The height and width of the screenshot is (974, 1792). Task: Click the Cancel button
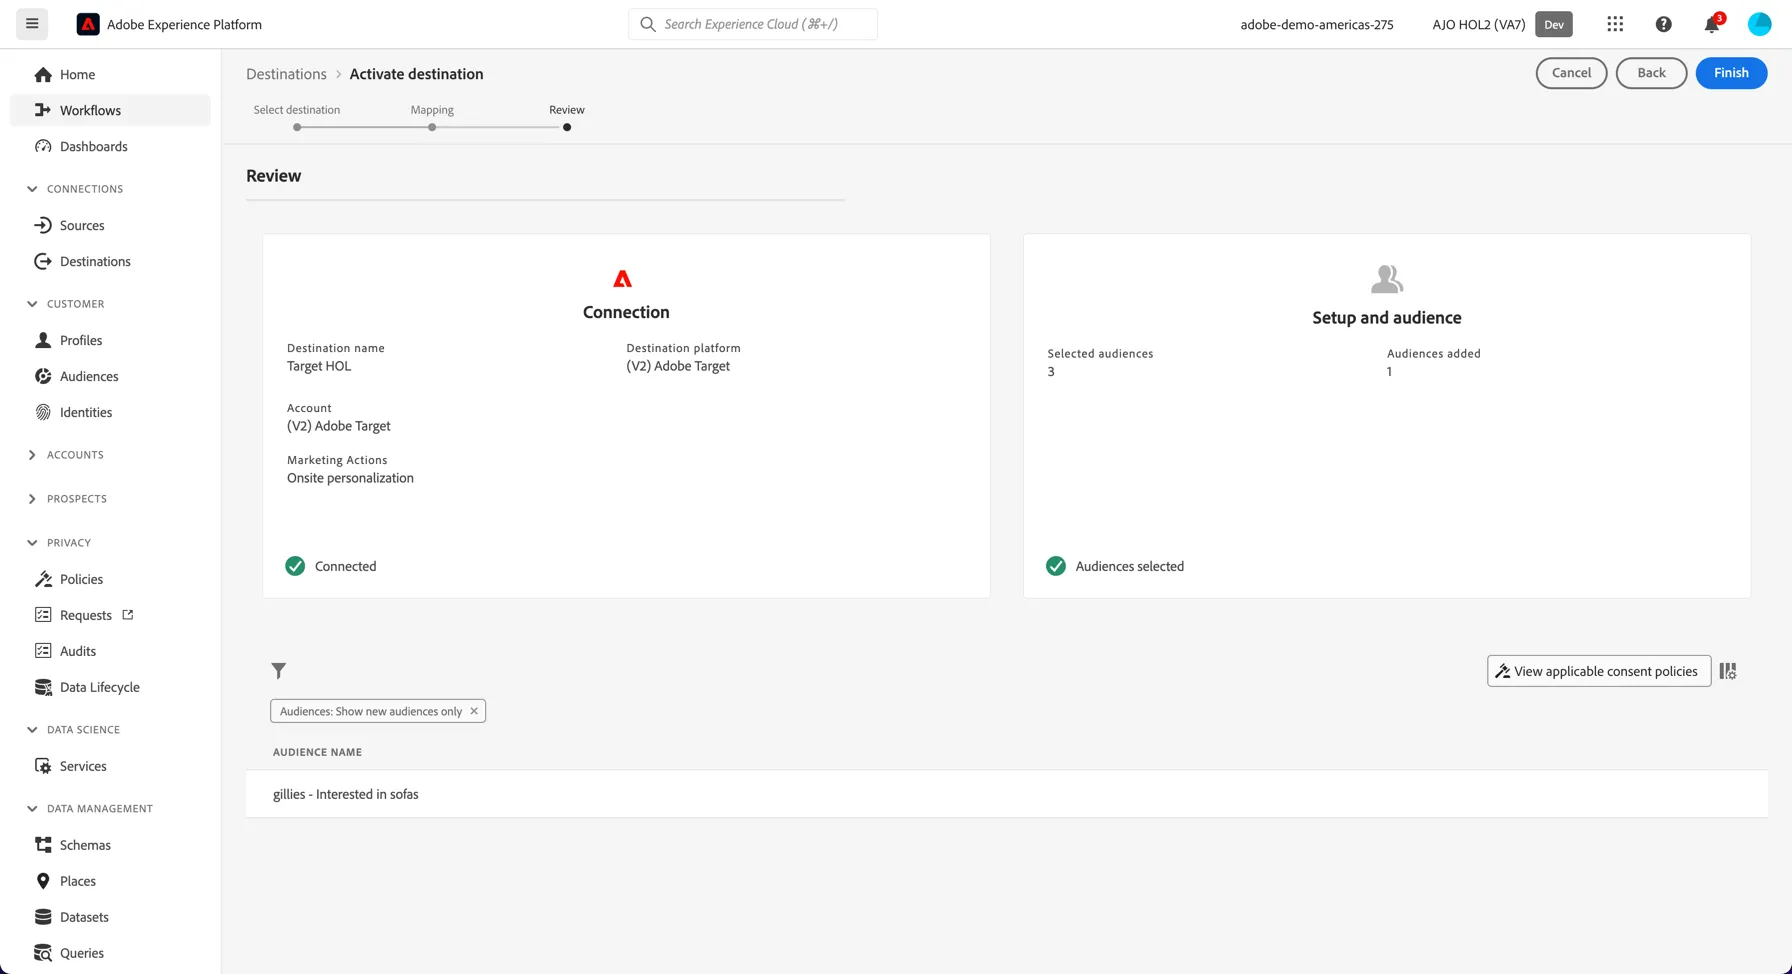(x=1571, y=73)
